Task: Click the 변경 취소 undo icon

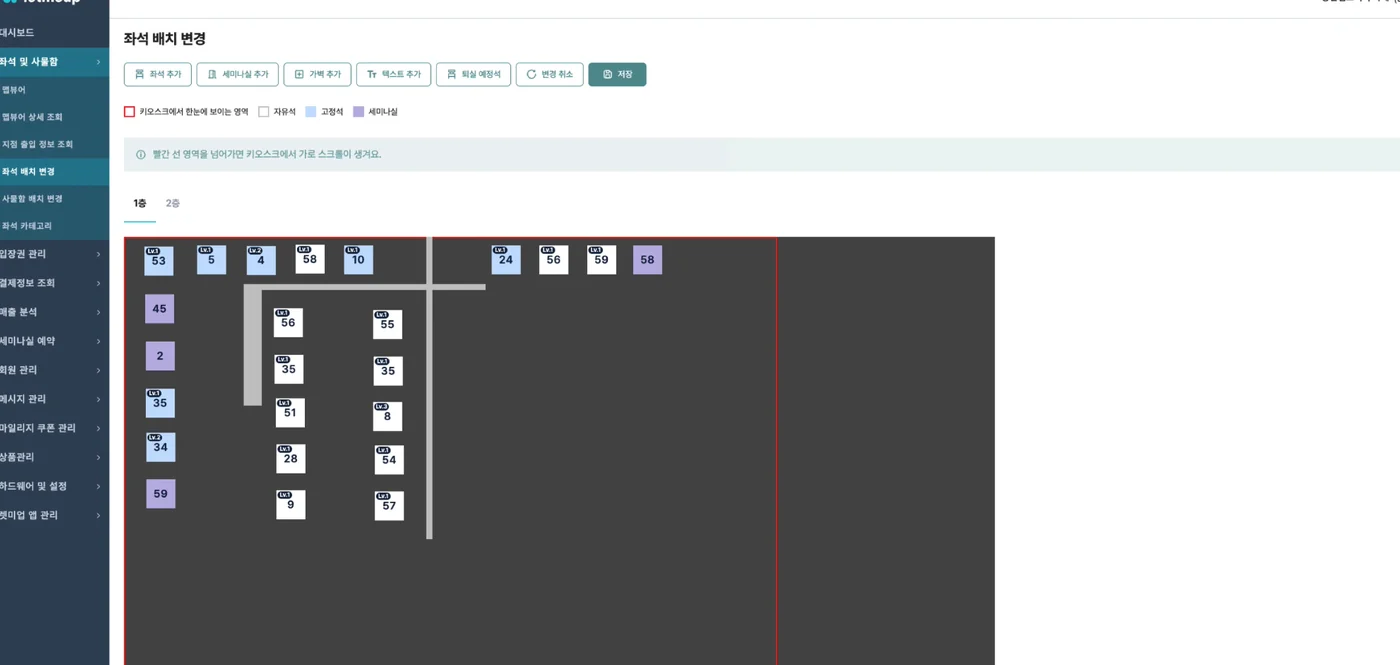Action: click(532, 75)
